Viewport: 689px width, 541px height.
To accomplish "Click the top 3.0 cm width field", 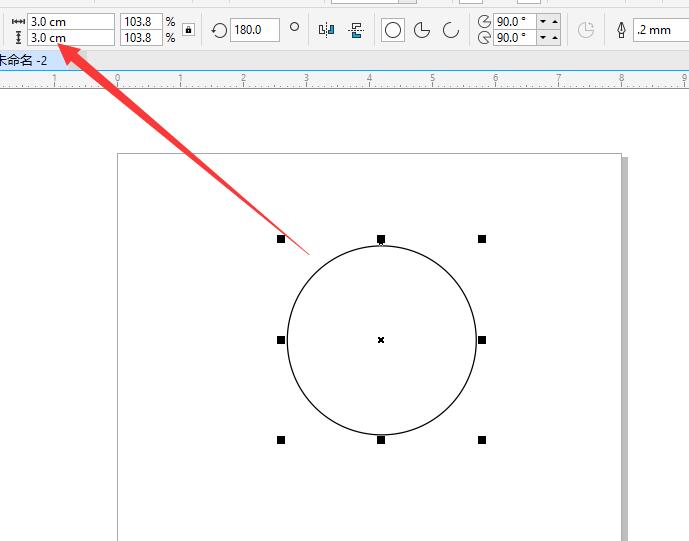I will point(70,21).
